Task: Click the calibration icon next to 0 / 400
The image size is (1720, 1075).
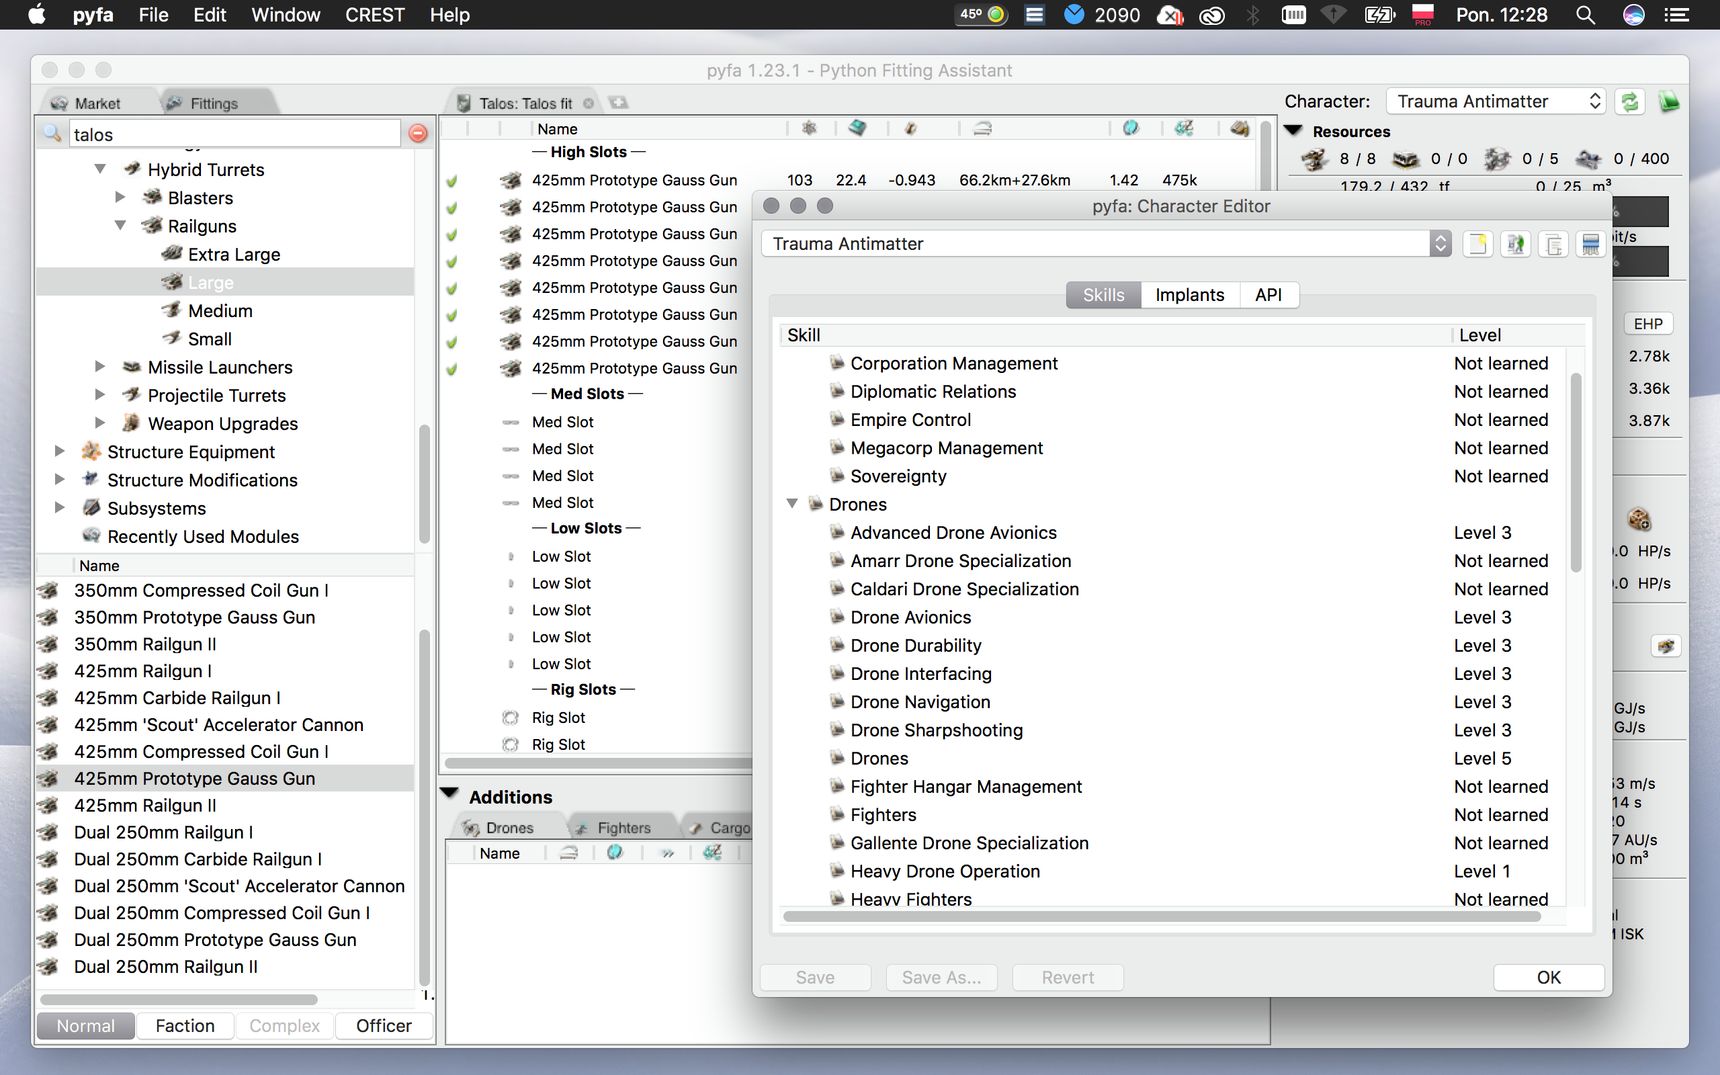Action: [x=1588, y=159]
